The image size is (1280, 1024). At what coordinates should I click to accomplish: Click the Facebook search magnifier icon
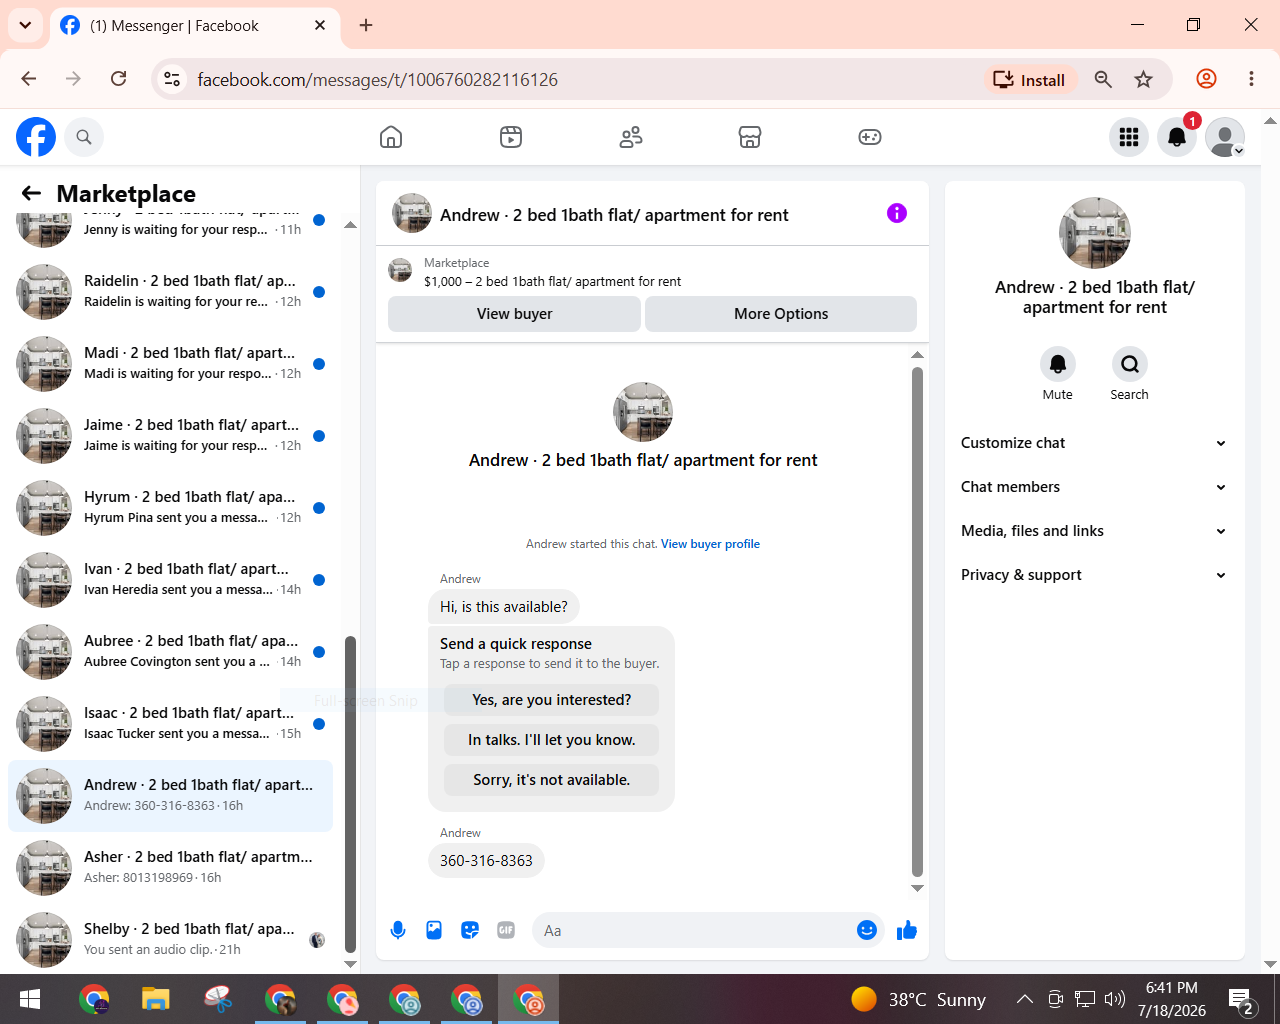[84, 137]
